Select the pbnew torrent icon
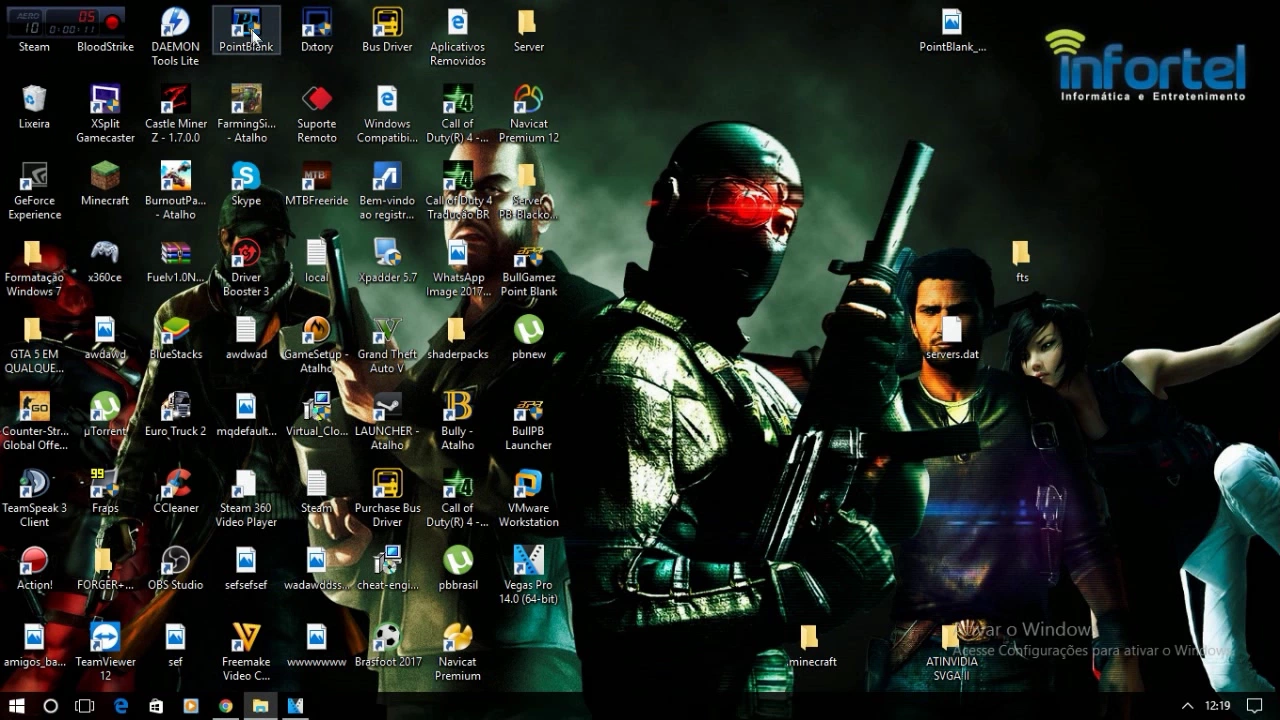This screenshot has width=1280, height=720. (528, 339)
